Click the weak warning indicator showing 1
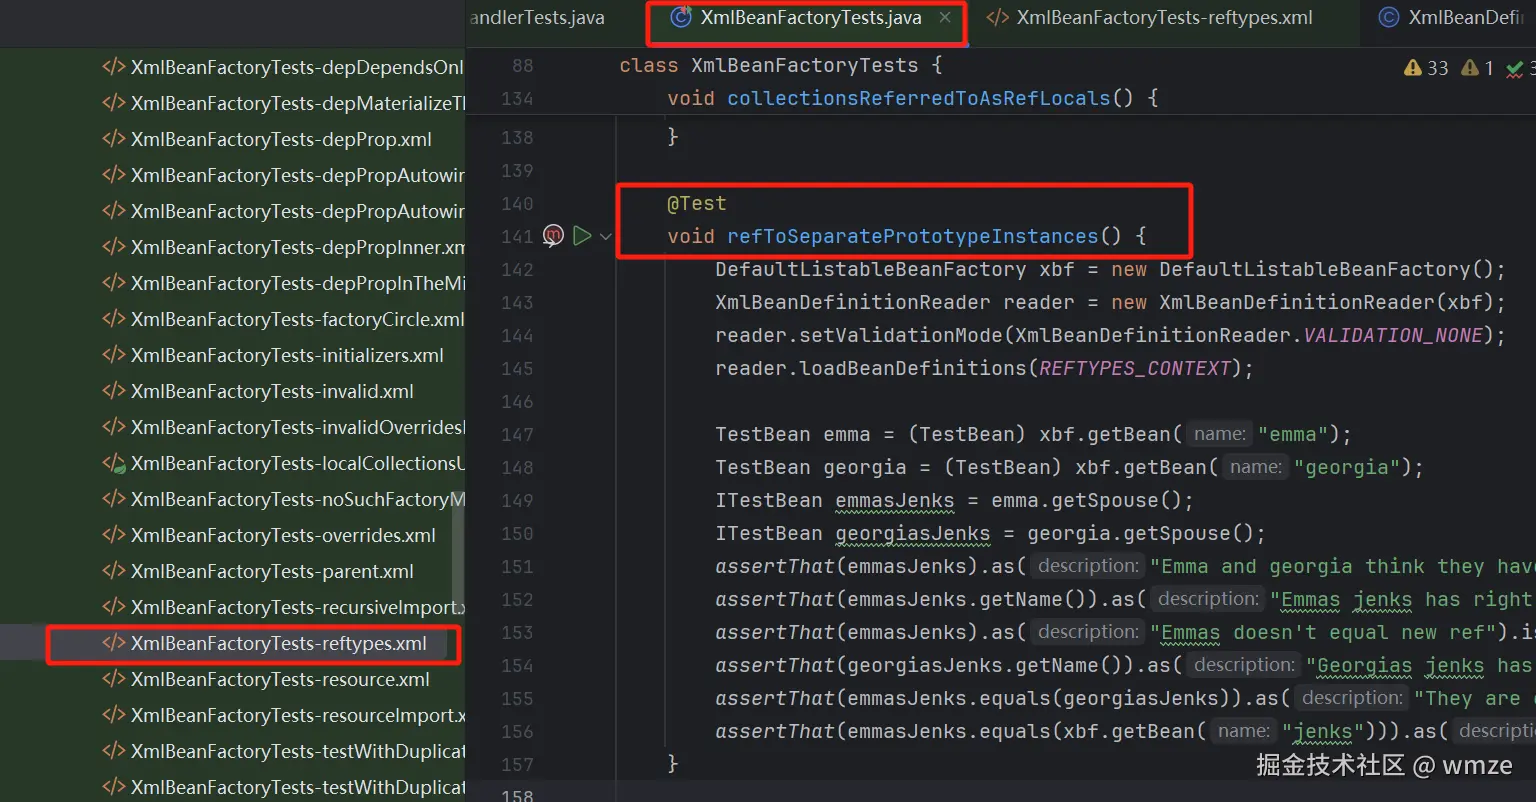This screenshot has width=1536, height=802. [x=1470, y=68]
